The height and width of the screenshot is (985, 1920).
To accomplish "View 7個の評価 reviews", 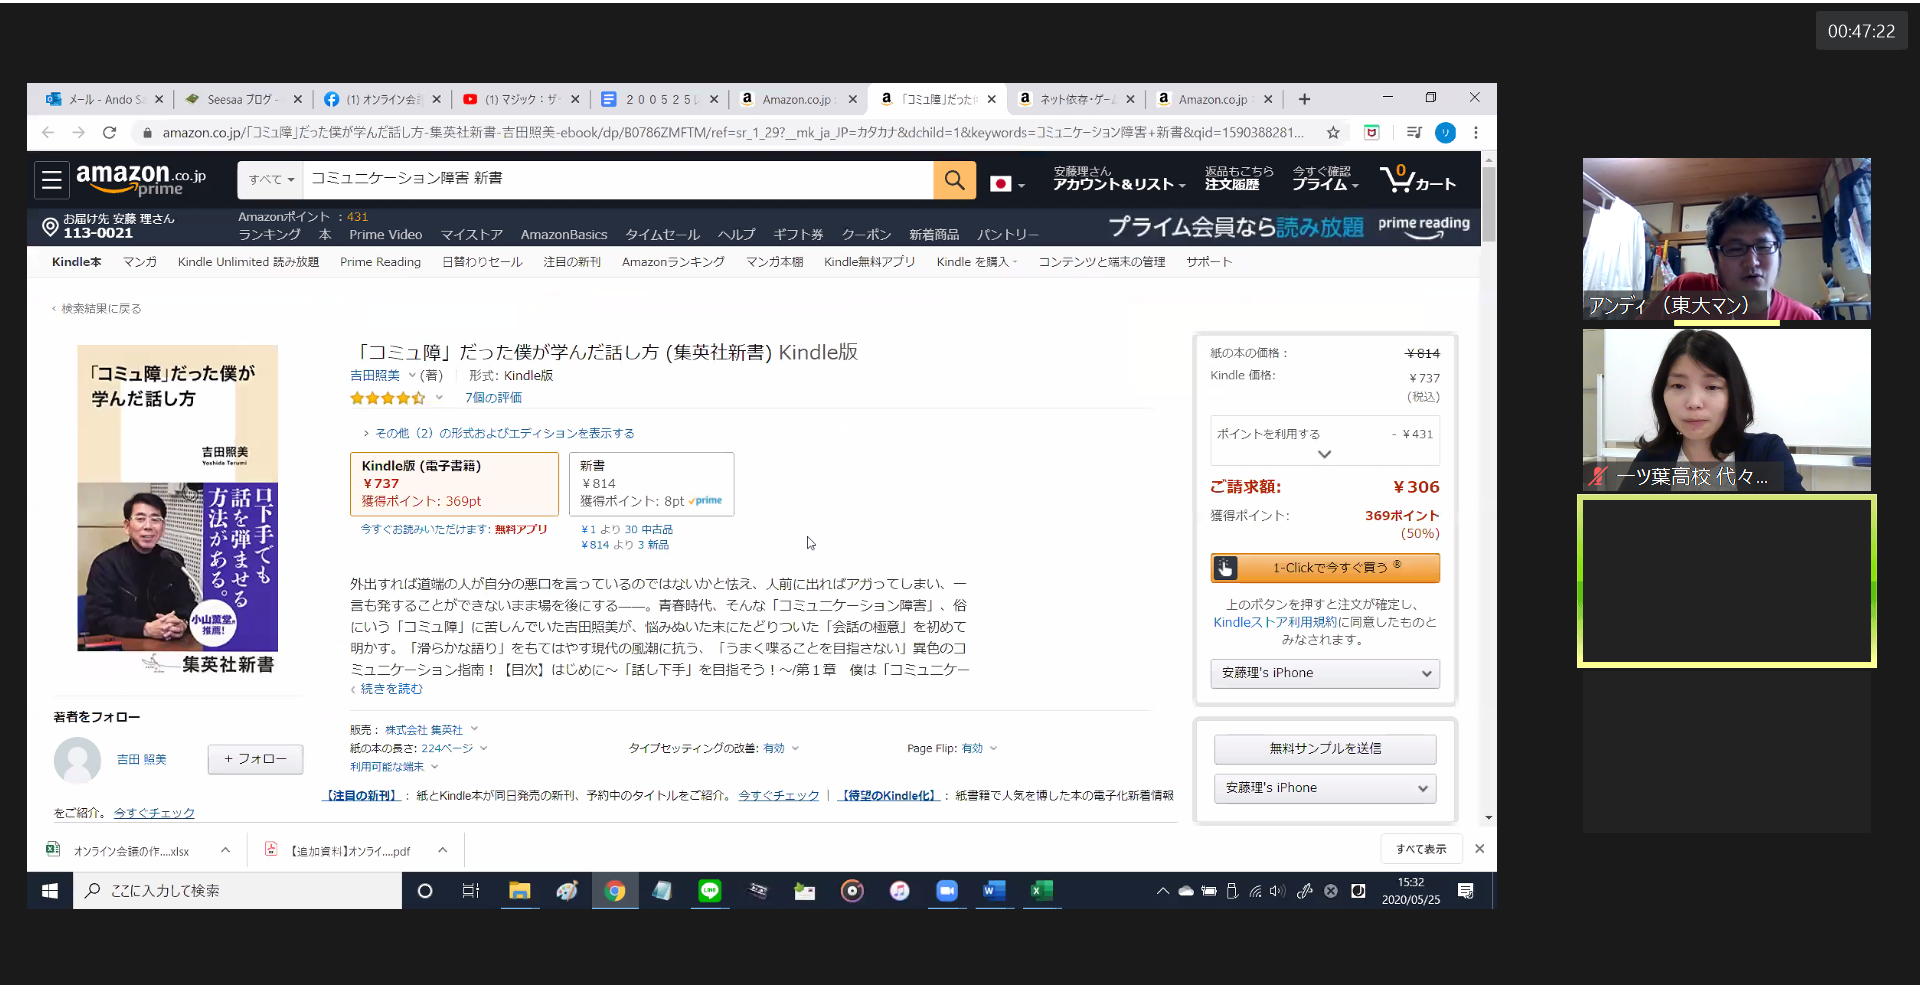I will pos(493,398).
